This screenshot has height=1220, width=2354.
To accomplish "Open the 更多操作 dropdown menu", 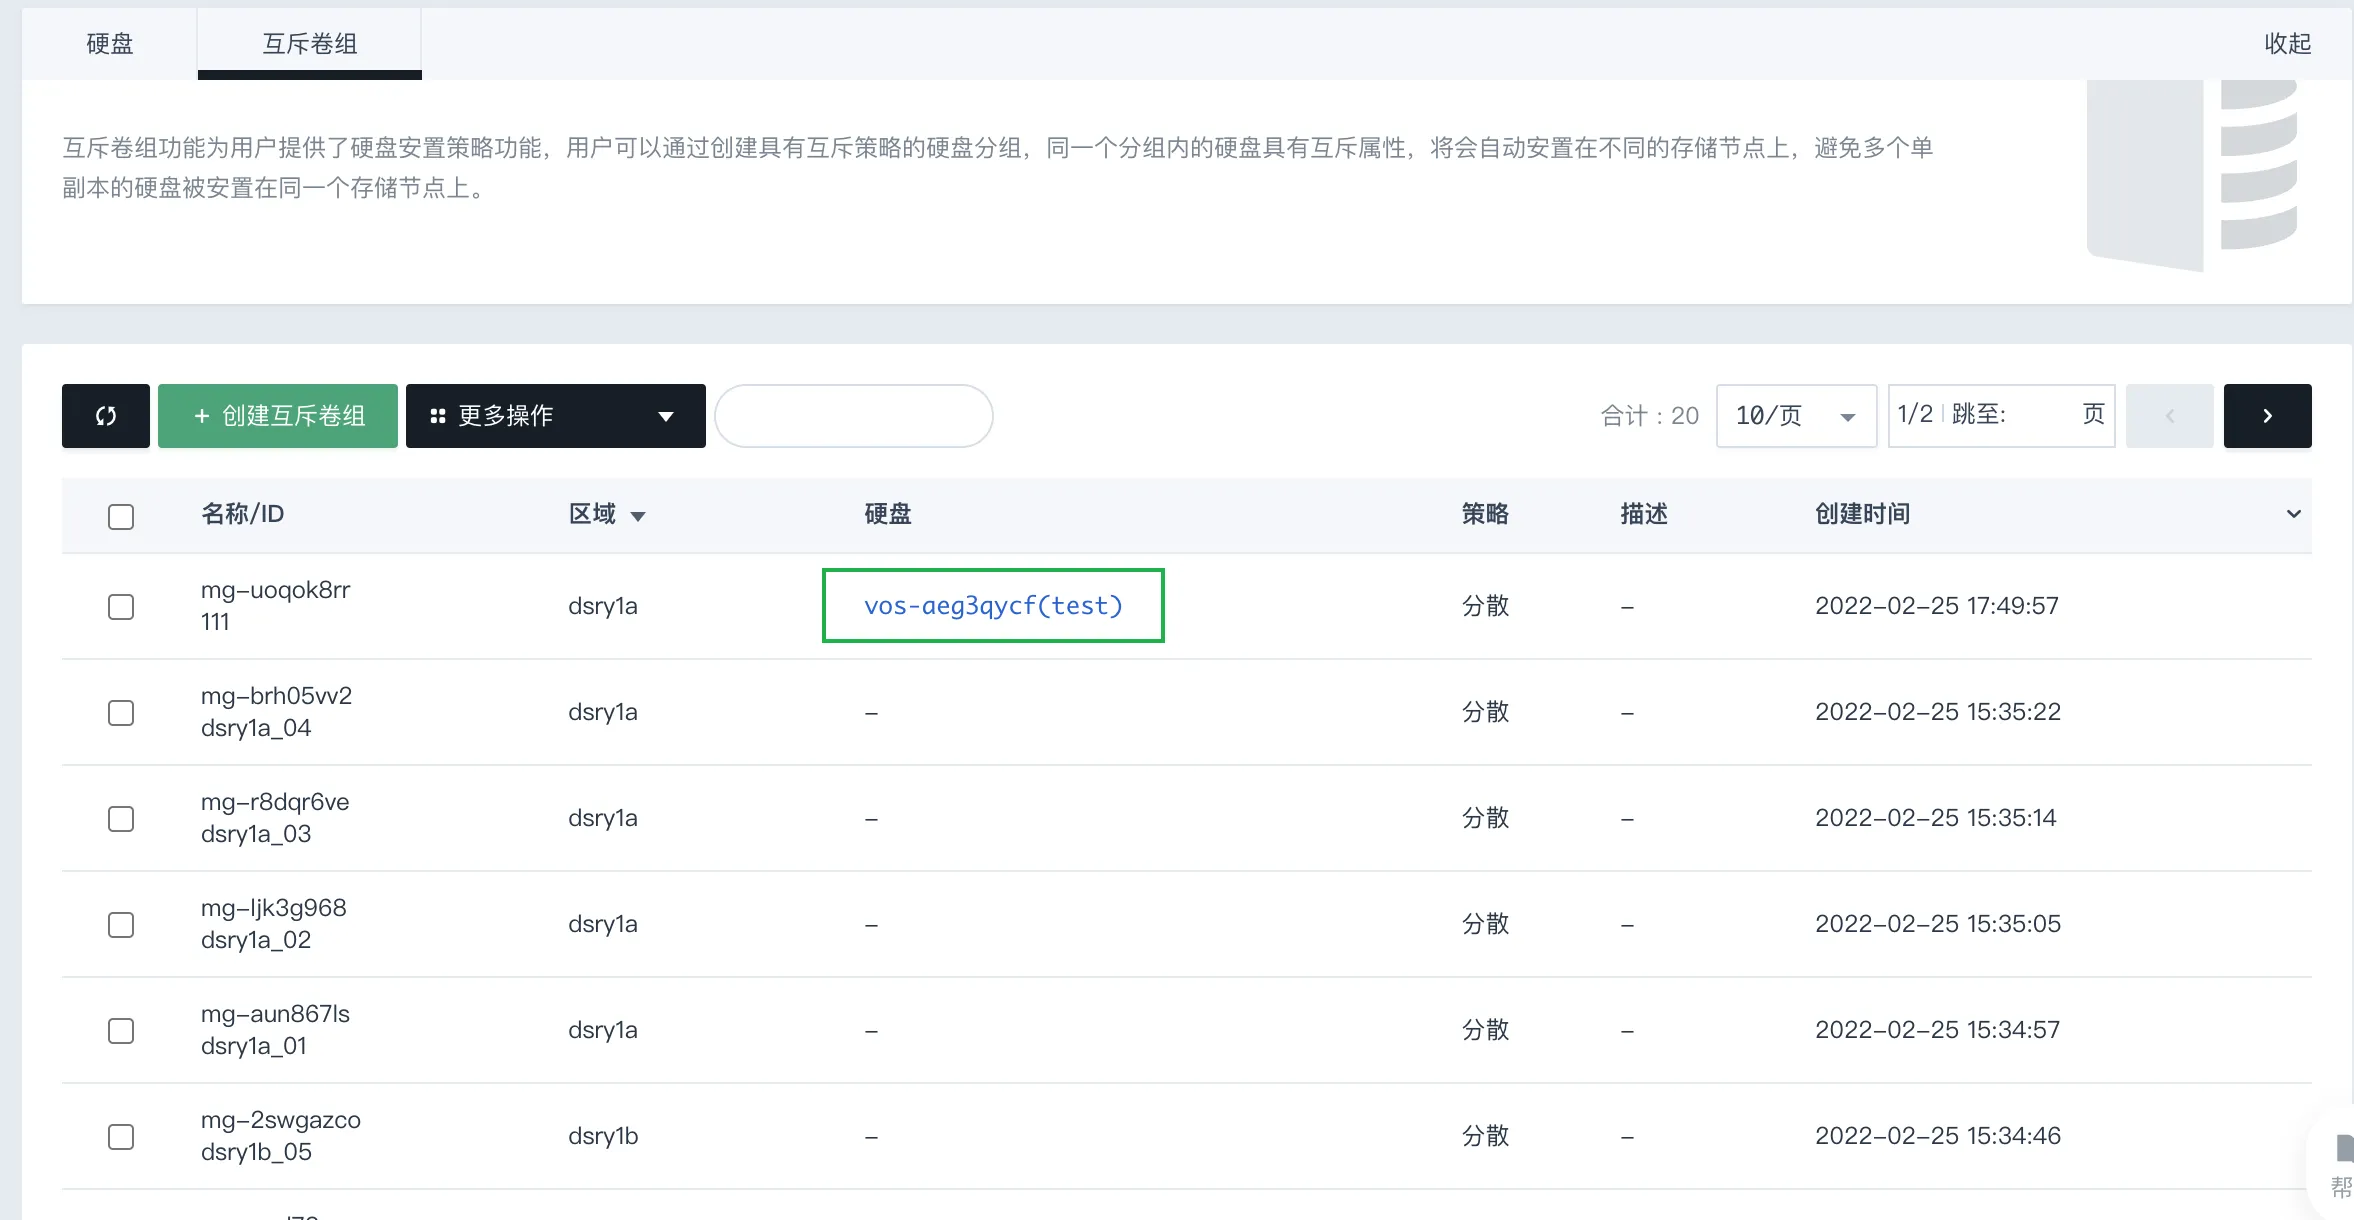I will coord(556,416).
